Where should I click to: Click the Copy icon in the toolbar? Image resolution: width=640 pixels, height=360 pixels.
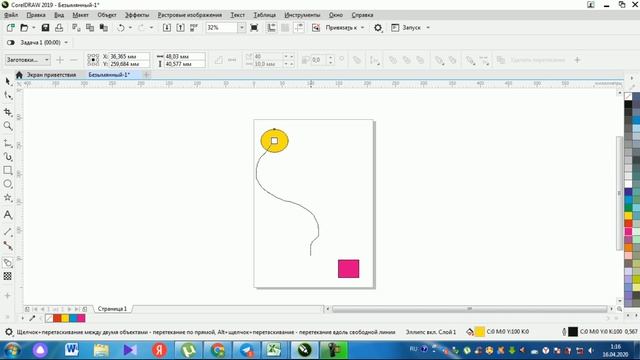[x=90, y=27]
